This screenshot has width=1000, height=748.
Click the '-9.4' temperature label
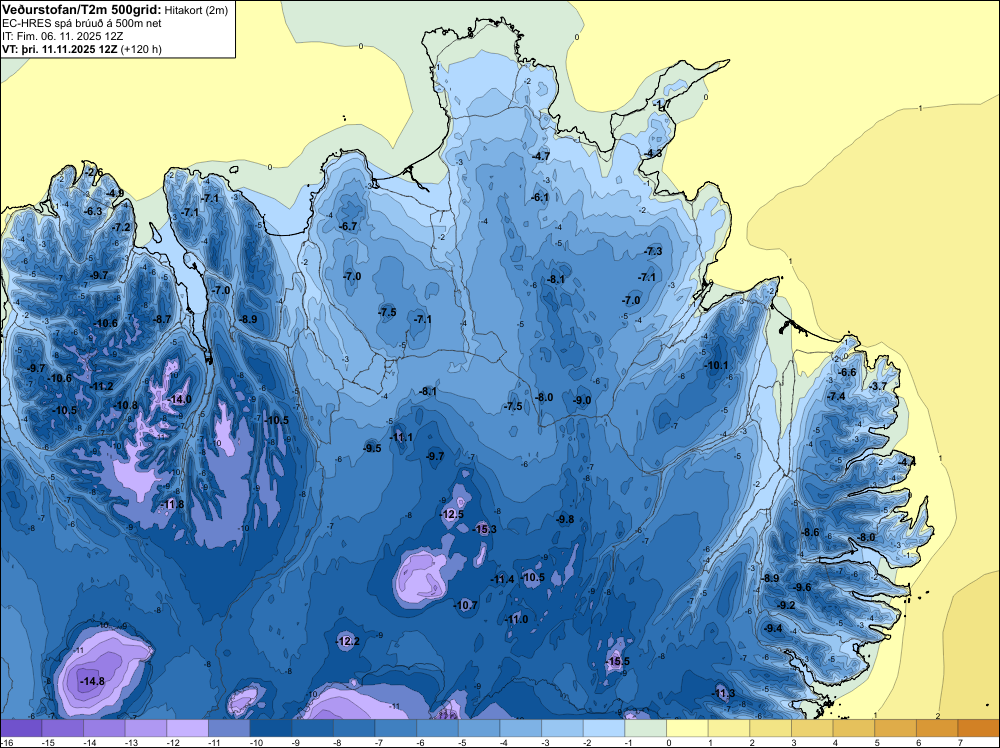(773, 628)
